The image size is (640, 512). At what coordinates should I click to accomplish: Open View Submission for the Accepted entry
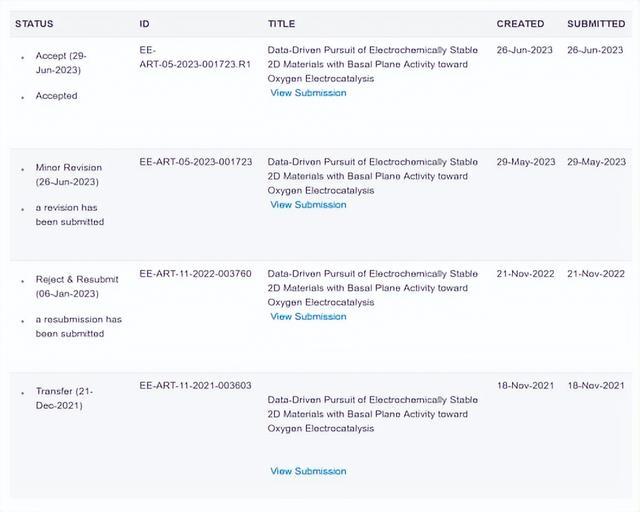coord(308,93)
